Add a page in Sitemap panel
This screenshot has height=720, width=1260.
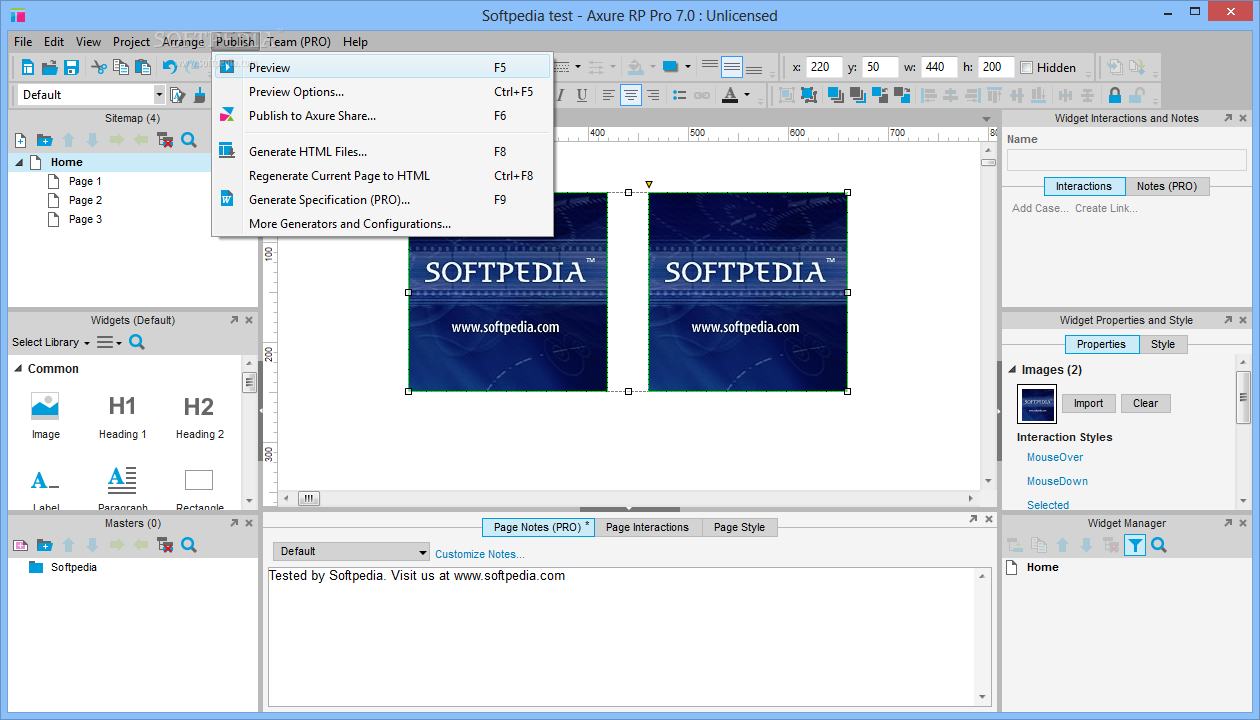(20, 140)
